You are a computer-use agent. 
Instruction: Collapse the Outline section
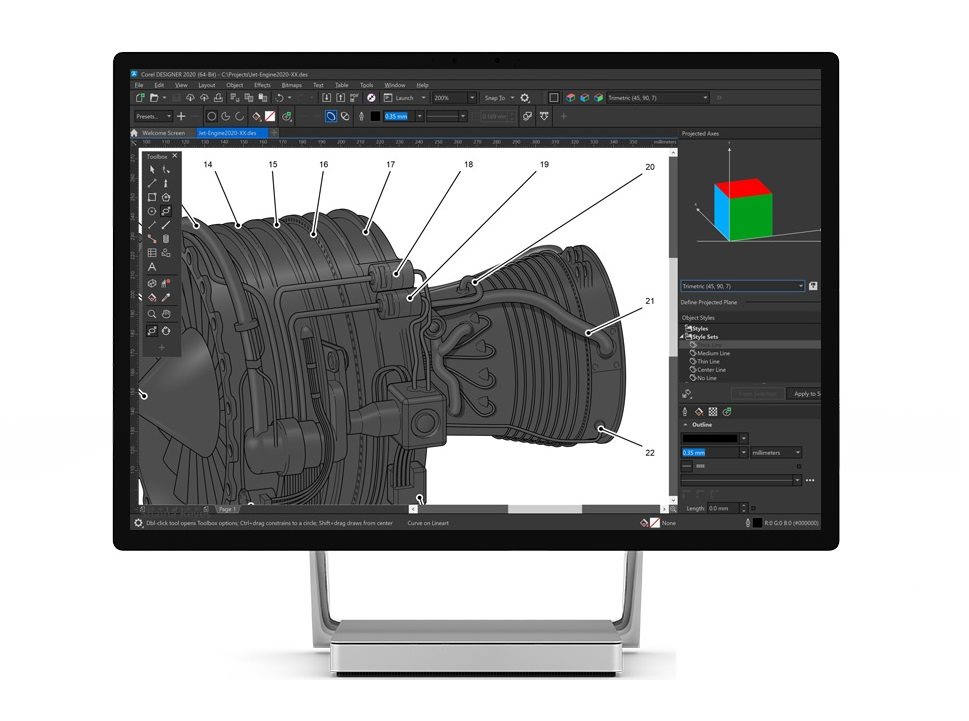(685, 425)
